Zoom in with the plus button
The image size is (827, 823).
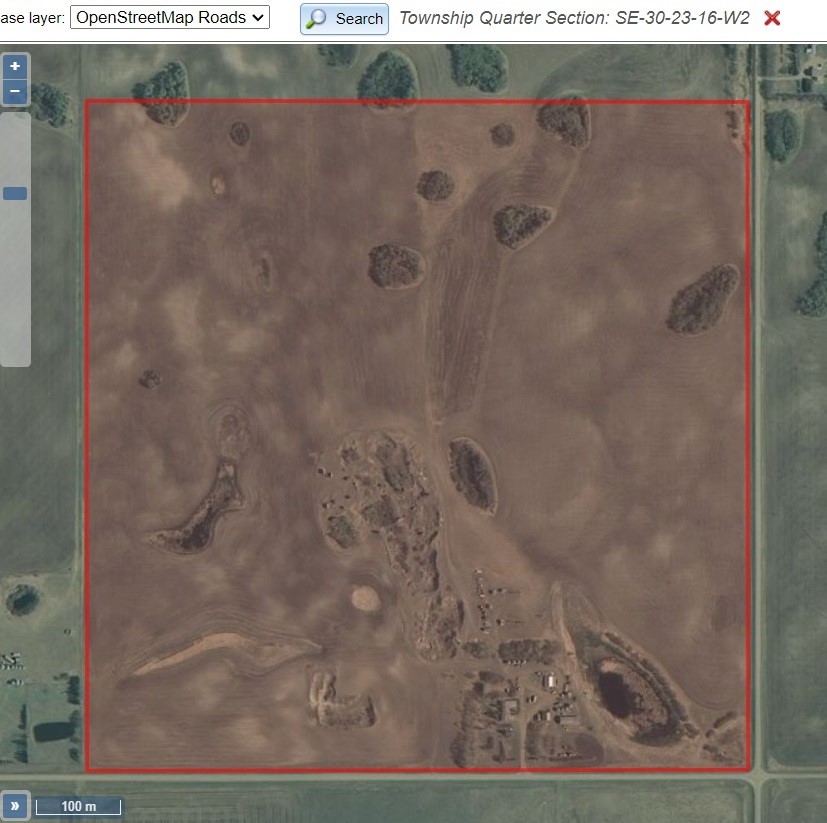point(15,66)
